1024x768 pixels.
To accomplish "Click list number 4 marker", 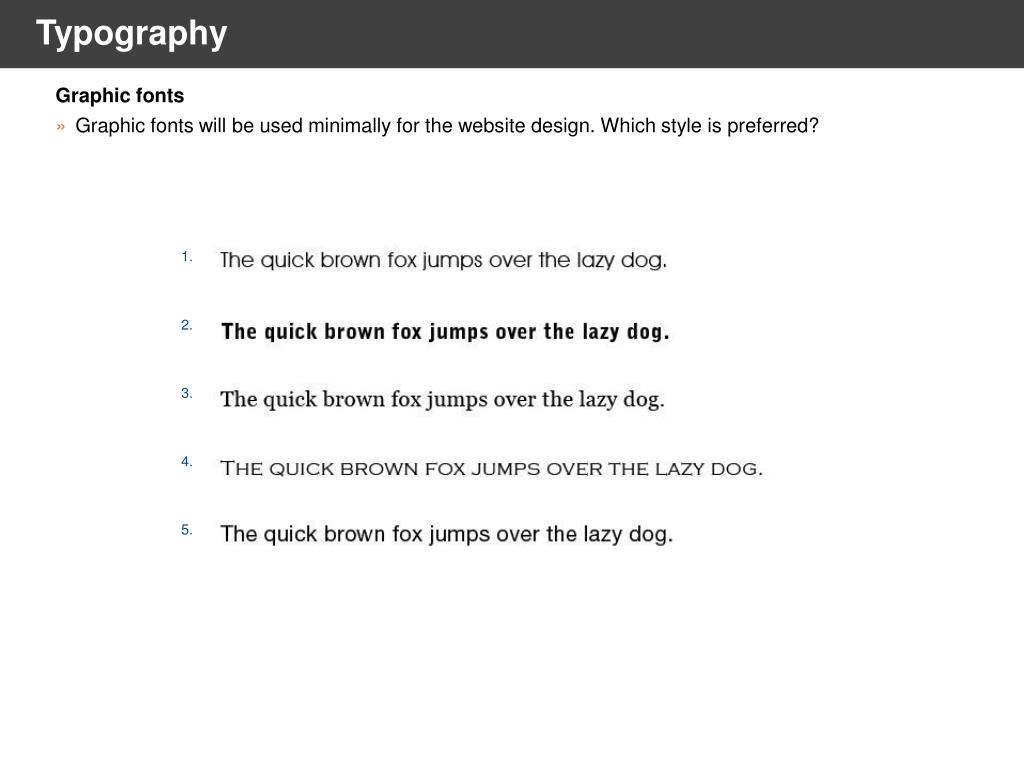I will (187, 462).
